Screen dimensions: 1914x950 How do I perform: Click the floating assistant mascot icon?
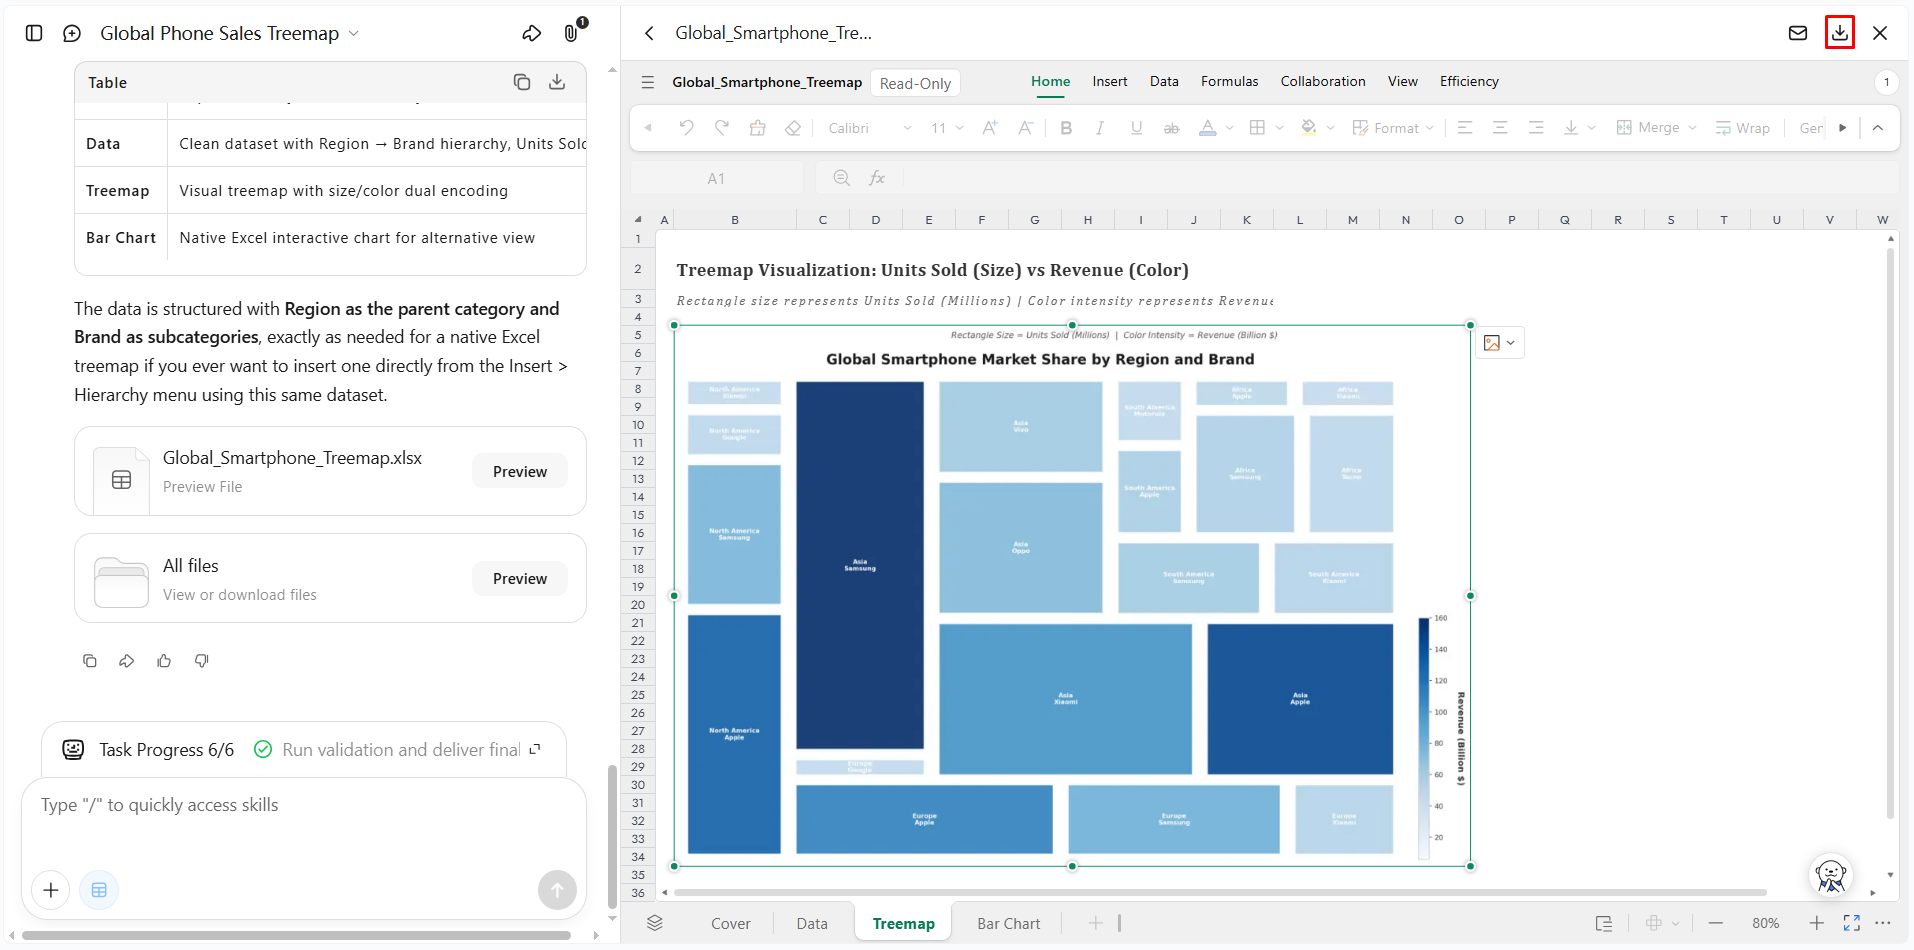(1831, 876)
